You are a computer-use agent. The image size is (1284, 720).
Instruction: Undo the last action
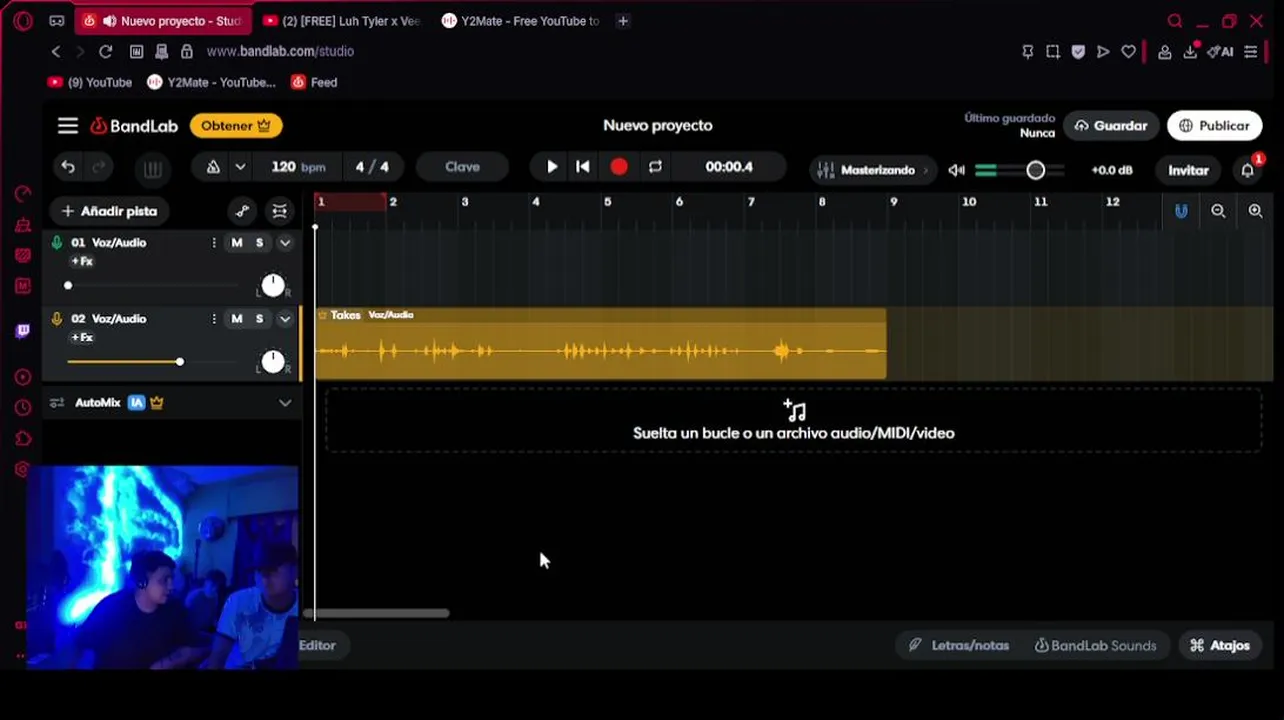click(68, 167)
